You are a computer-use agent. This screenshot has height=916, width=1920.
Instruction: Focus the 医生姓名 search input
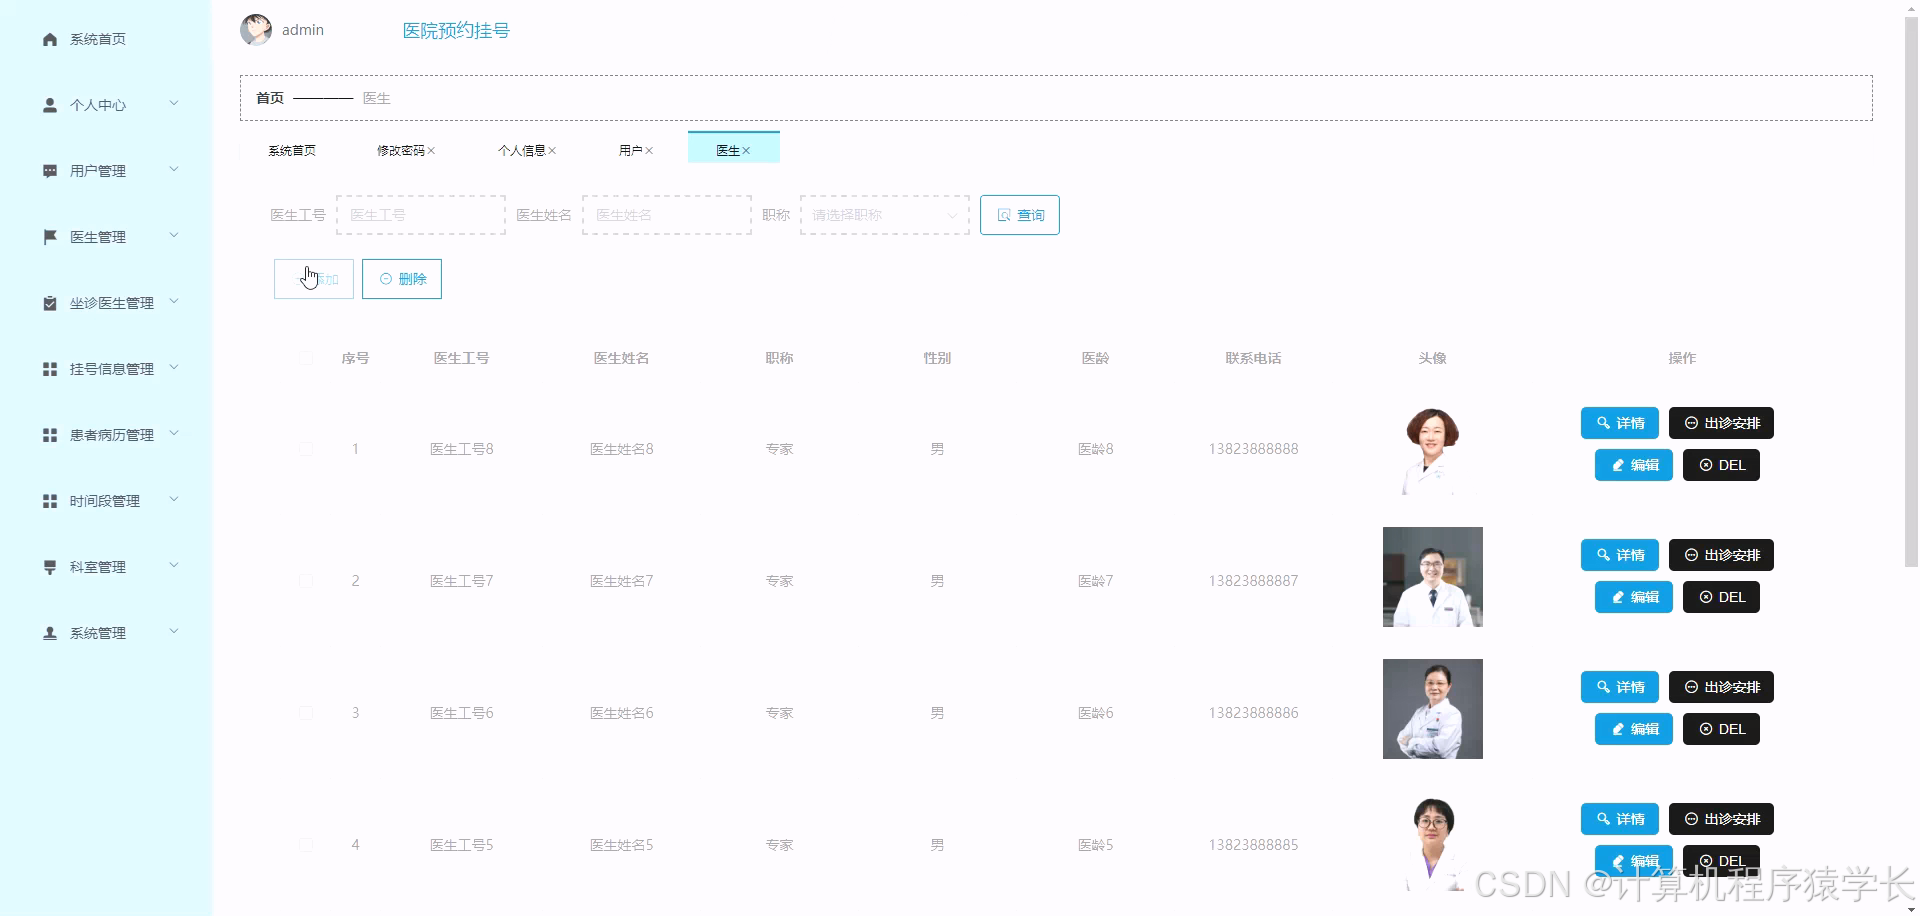click(667, 215)
